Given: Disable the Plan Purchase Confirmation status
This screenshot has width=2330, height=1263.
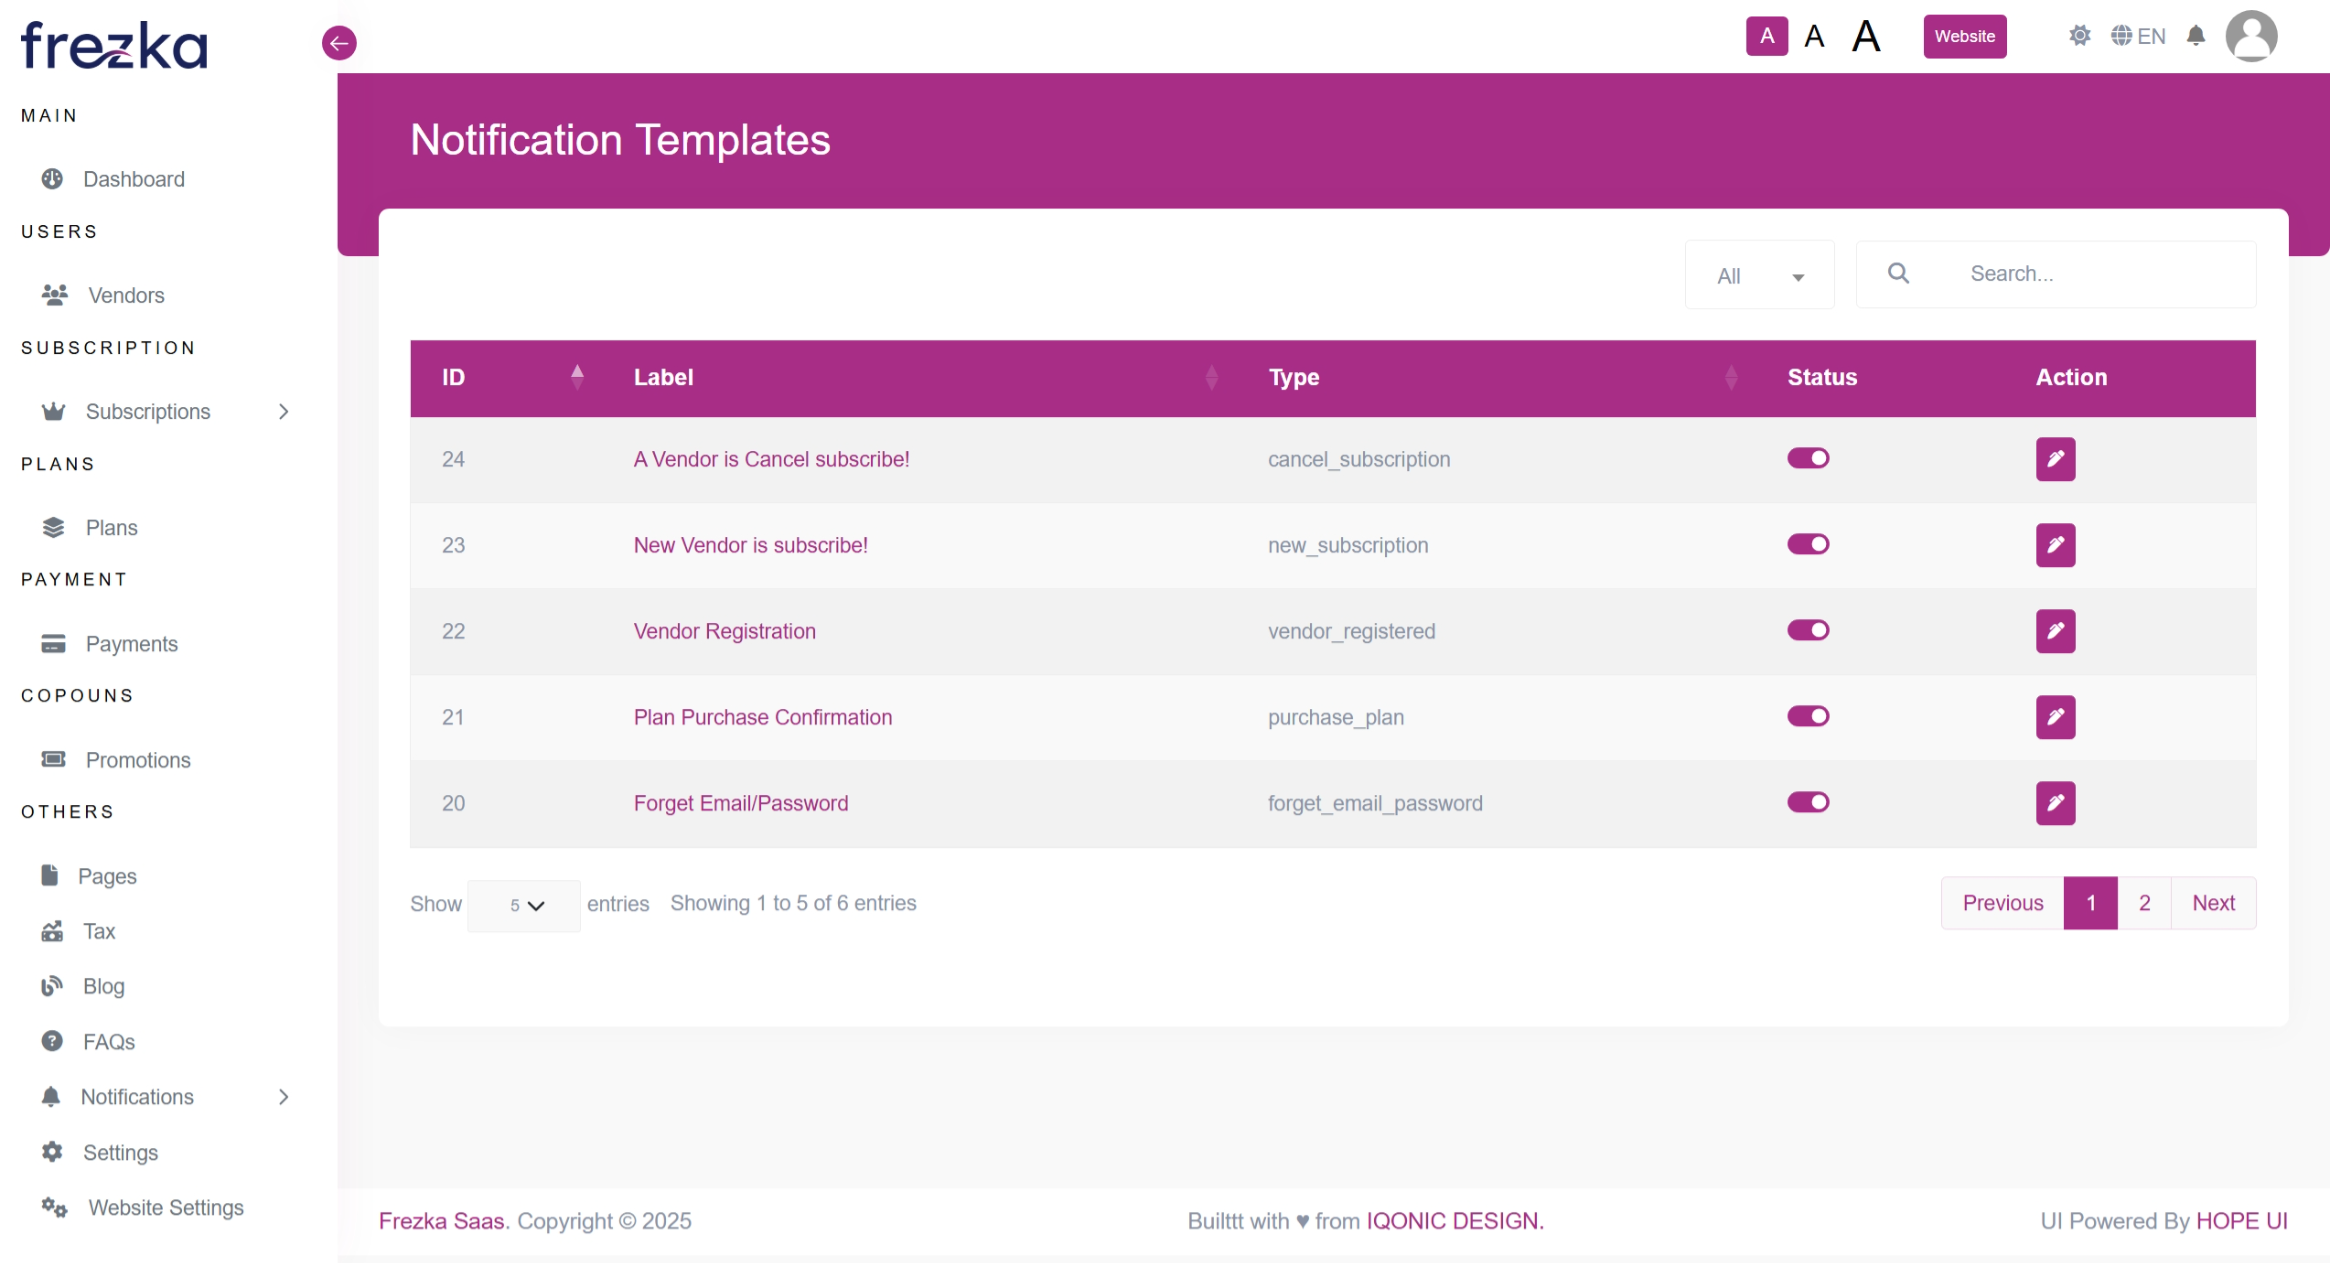Looking at the screenshot, I should pyautogui.click(x=1808, y=717).
